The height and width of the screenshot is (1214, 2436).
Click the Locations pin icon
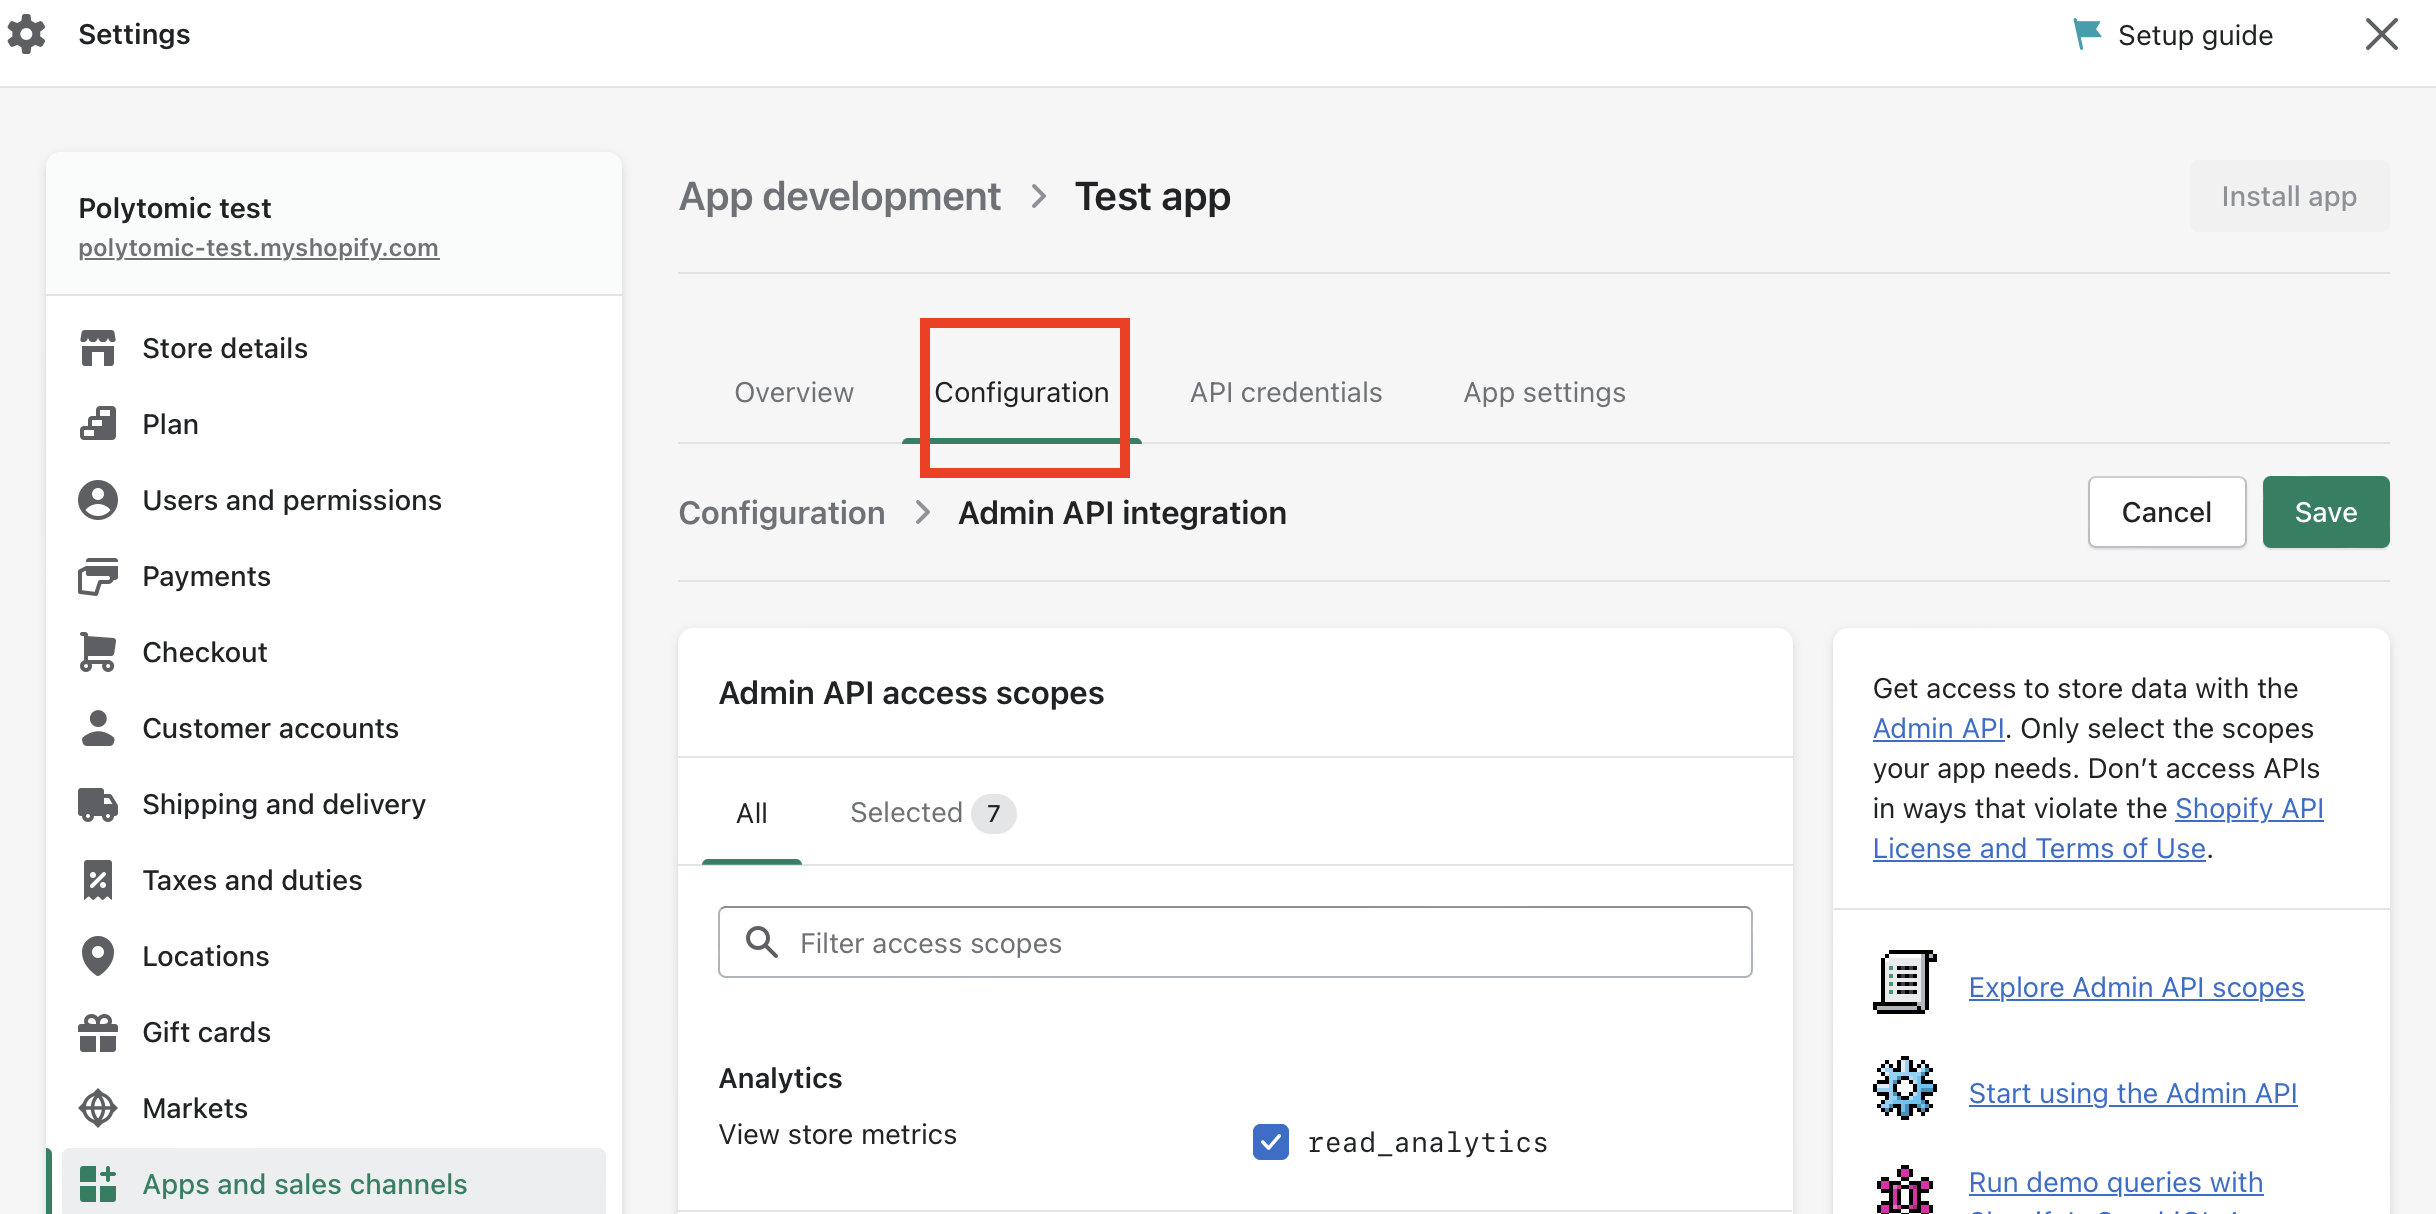coord(98,956)
